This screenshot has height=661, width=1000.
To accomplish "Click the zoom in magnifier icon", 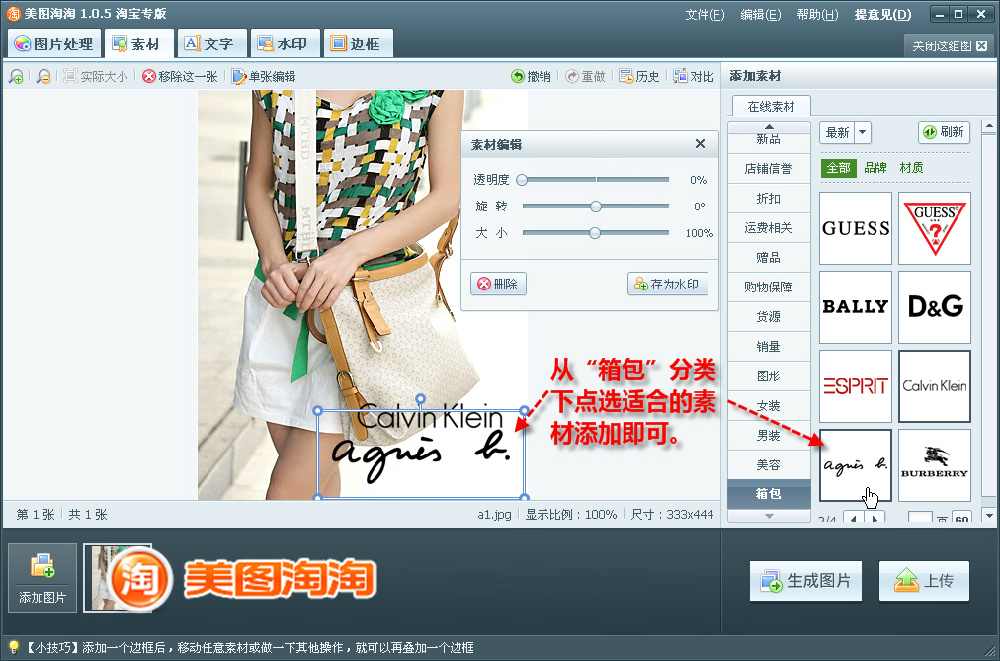I will click(16, 77).
